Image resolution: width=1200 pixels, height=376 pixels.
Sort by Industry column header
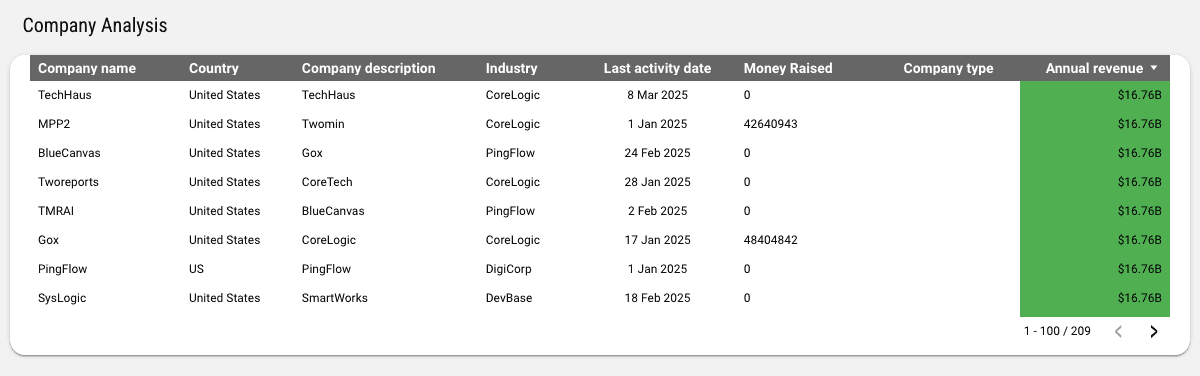pyautogui.click(x=512, y=68)
